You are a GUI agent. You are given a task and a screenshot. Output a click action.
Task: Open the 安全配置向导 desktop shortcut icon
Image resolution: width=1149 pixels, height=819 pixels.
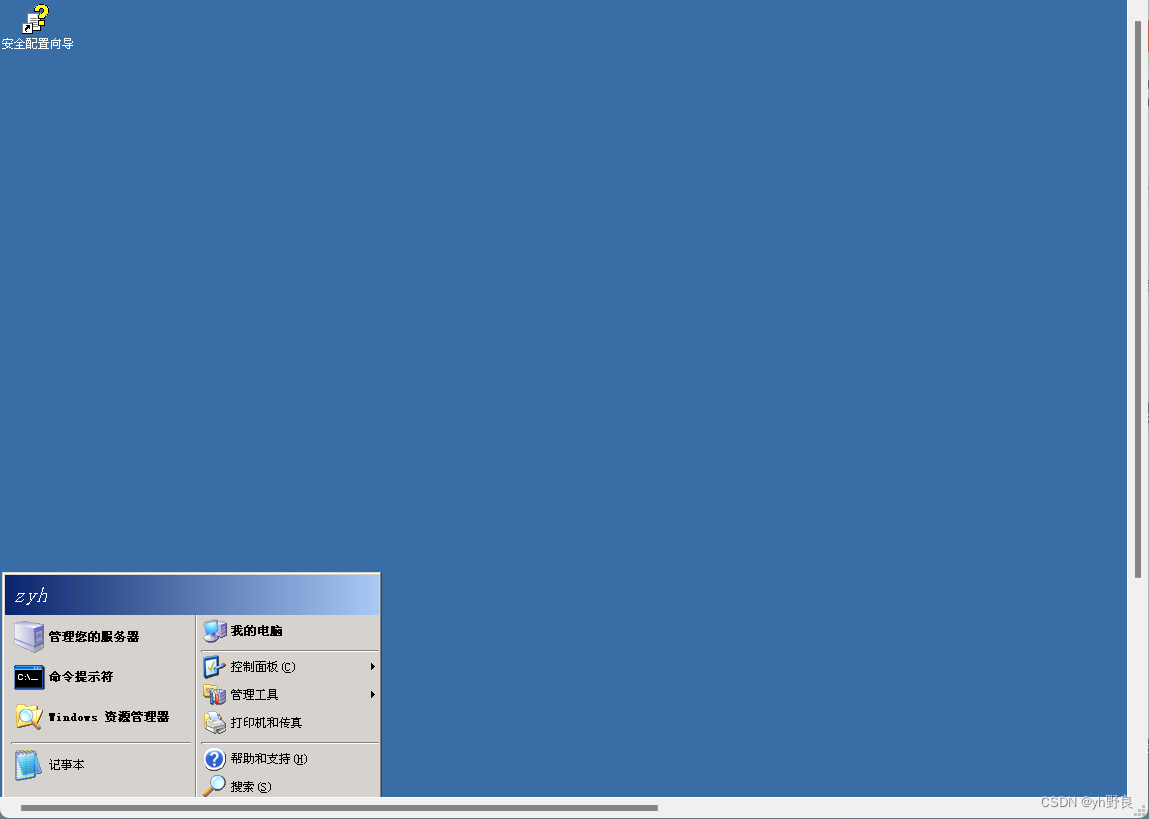[36, 19]
